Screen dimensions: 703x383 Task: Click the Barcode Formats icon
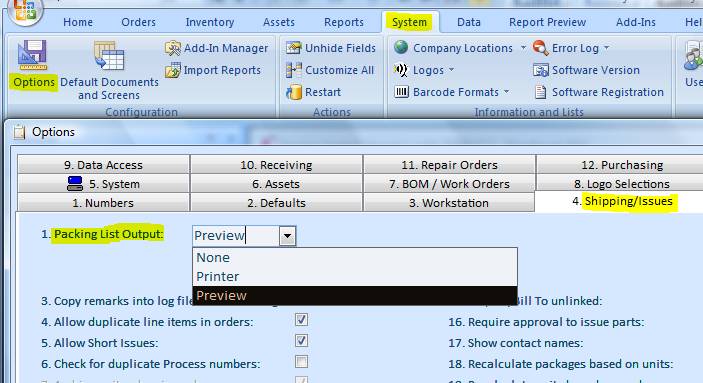coord(401,92)
